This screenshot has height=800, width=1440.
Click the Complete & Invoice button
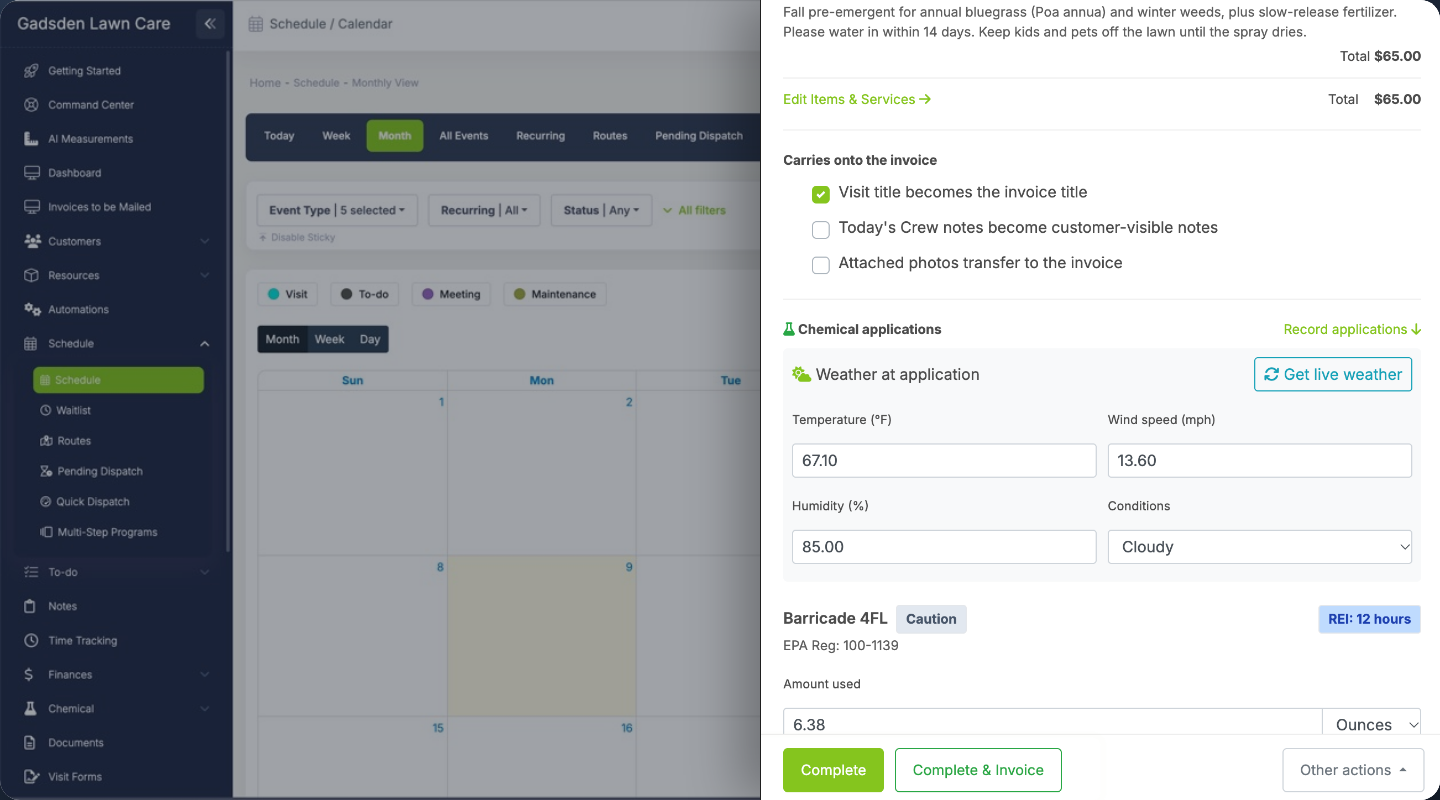pyautogui.click(x=978, y=770)
